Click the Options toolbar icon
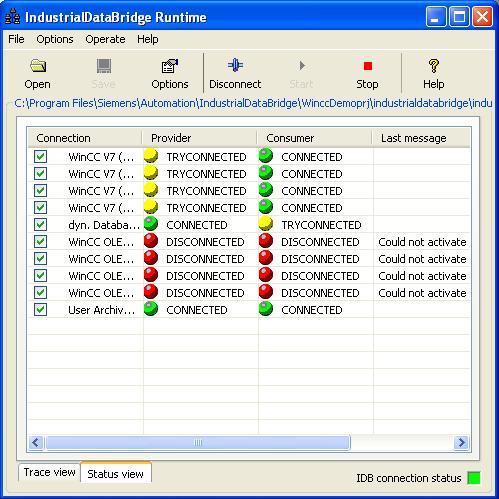 point(170,66)
